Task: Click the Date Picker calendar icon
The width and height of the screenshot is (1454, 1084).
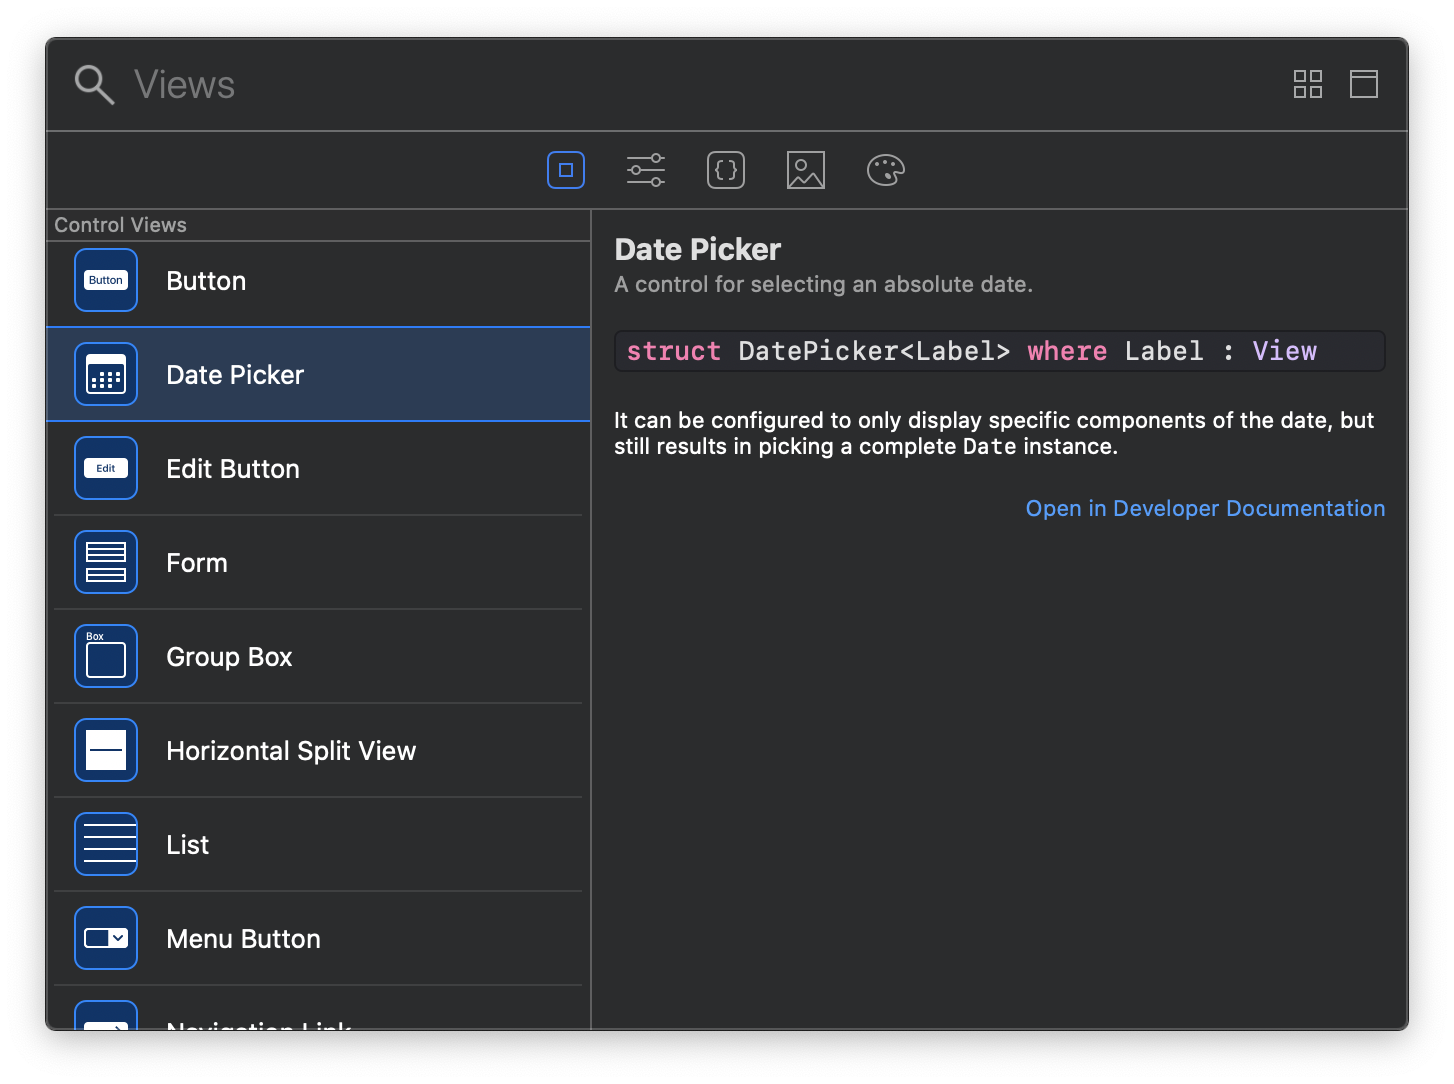Action: (x=106, y=375)
